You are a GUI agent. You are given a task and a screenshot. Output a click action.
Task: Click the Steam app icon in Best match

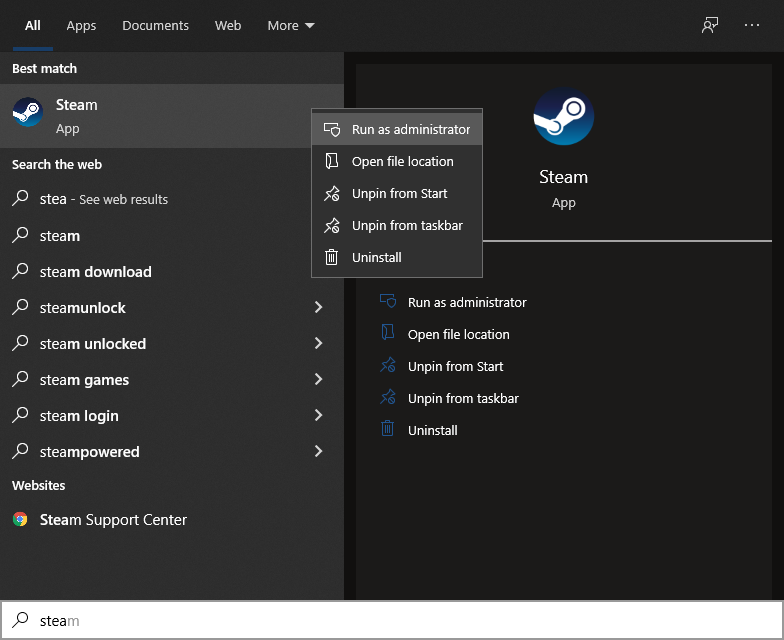[x=28, y=112]
